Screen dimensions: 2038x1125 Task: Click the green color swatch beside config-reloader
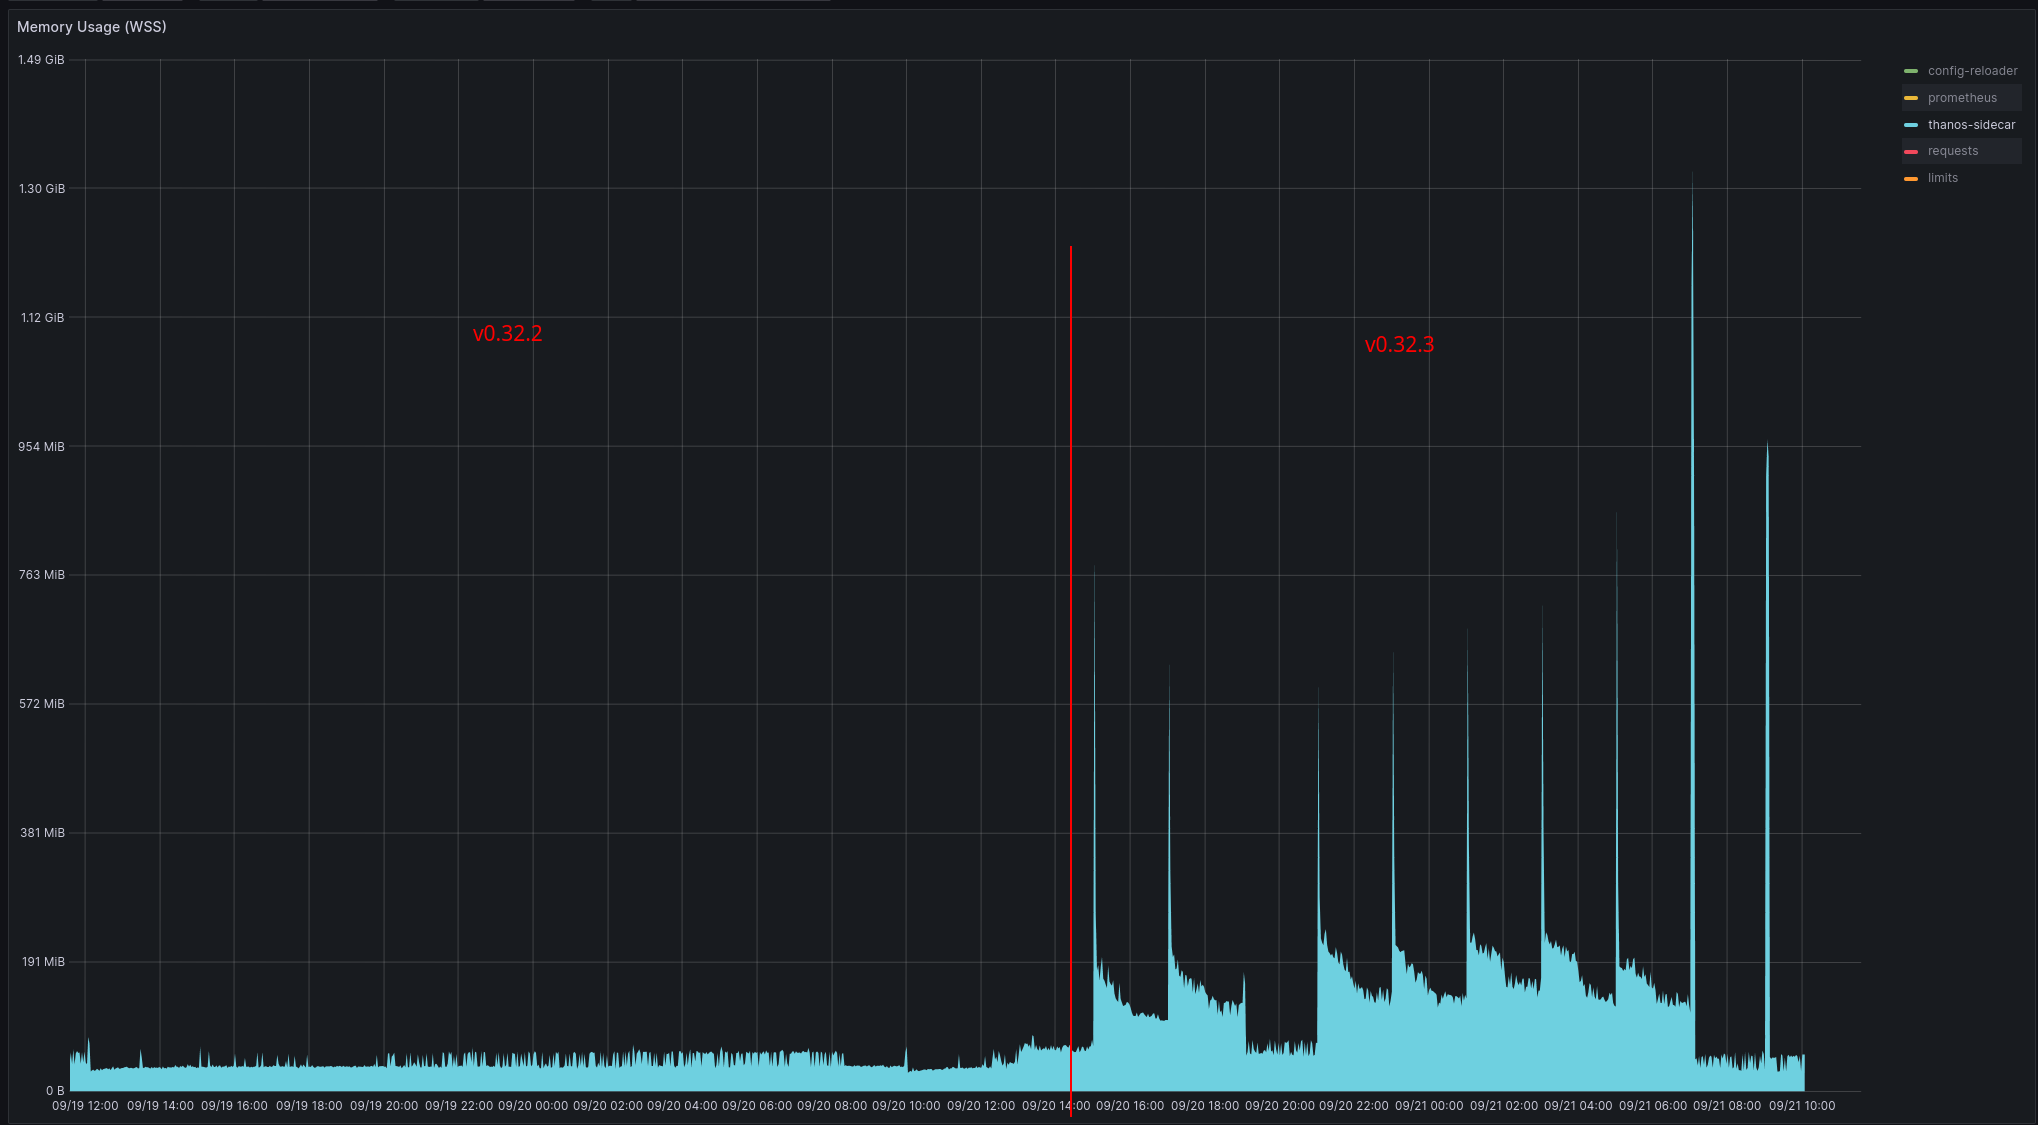1912,70
